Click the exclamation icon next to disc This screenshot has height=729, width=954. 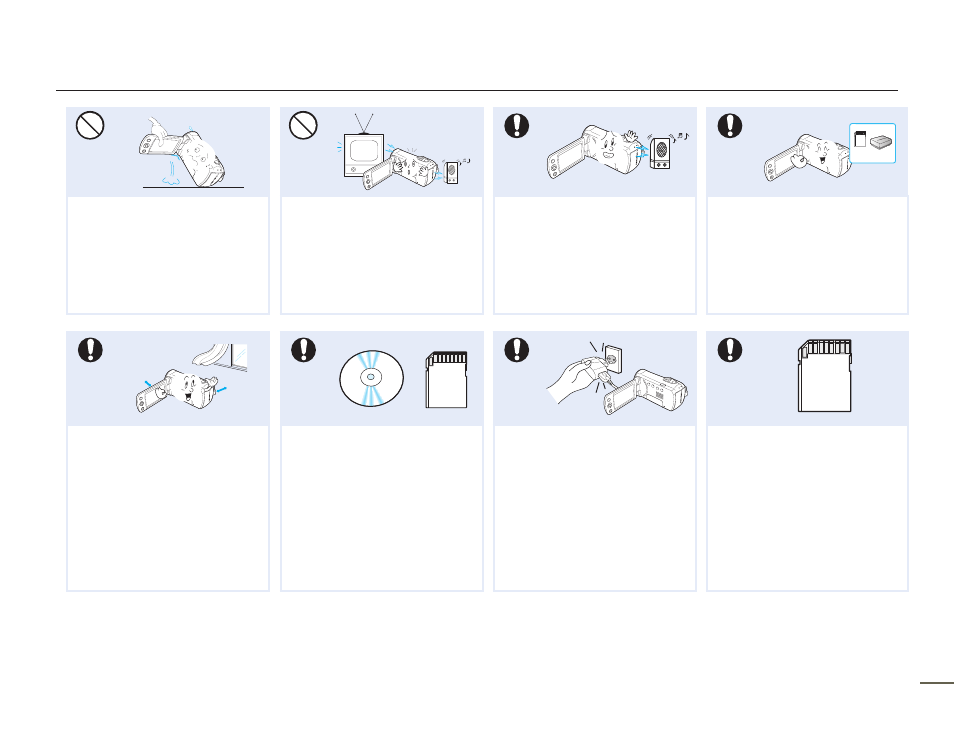(x=303, y=350)
